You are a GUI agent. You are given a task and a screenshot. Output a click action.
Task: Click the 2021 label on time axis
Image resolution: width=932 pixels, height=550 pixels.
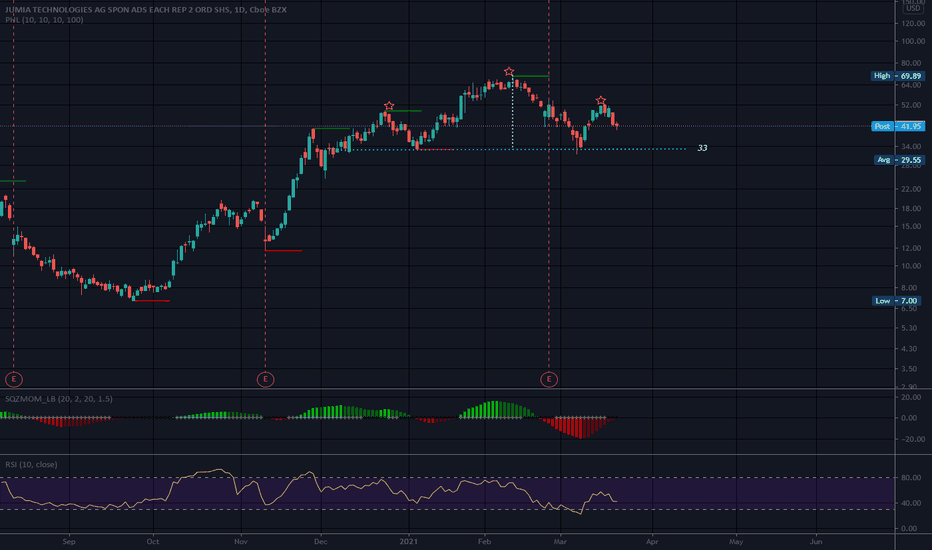[408, 542]
